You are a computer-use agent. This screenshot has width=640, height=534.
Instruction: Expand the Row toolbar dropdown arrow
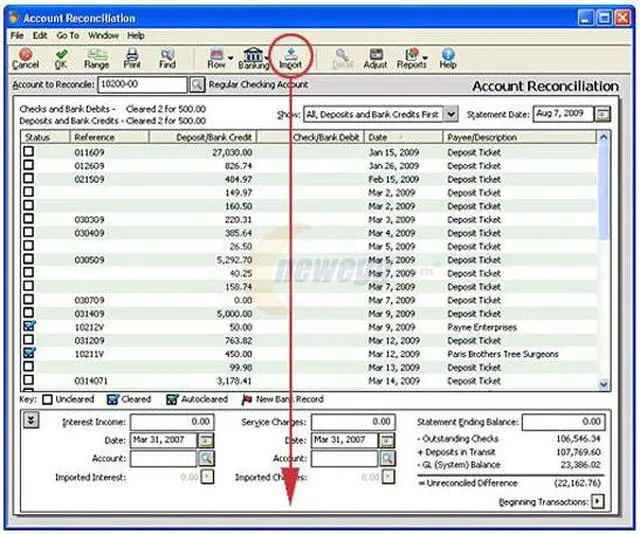click(230, 58)
